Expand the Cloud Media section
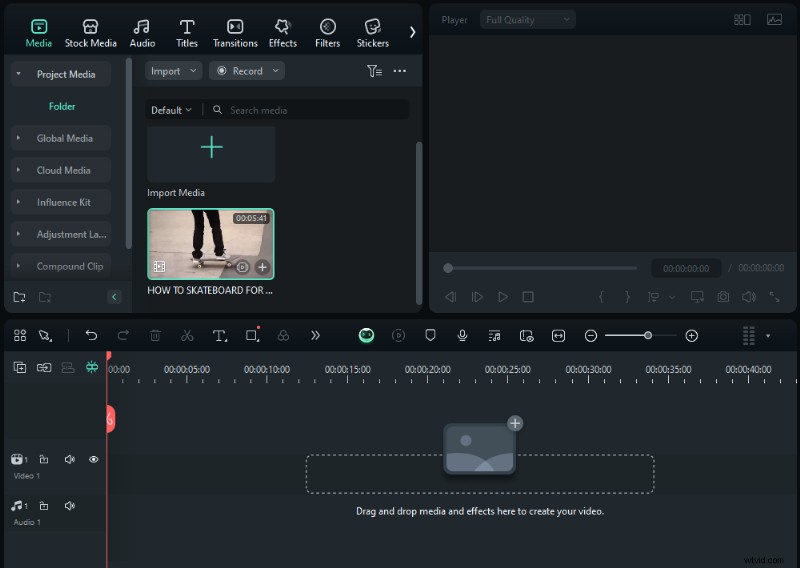 (18, 170)
